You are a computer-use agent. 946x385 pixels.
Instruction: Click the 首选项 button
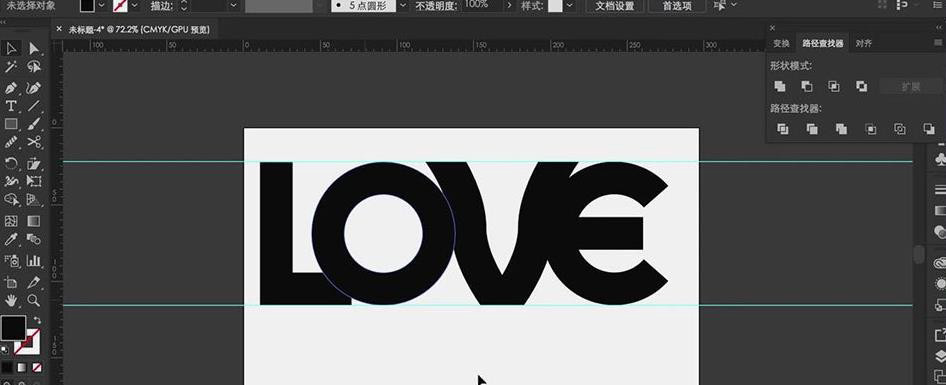676,5
